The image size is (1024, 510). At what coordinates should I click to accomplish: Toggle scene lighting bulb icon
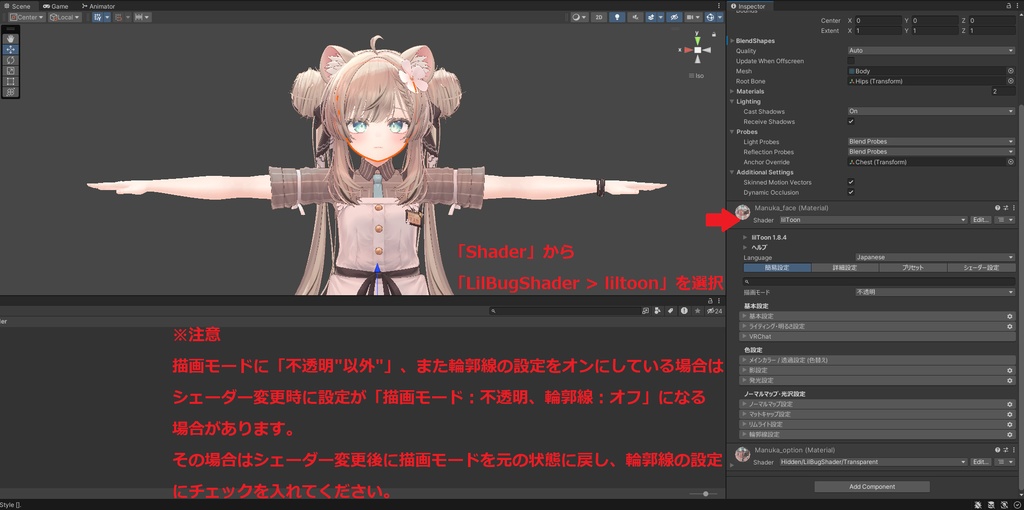pos(617,17)
